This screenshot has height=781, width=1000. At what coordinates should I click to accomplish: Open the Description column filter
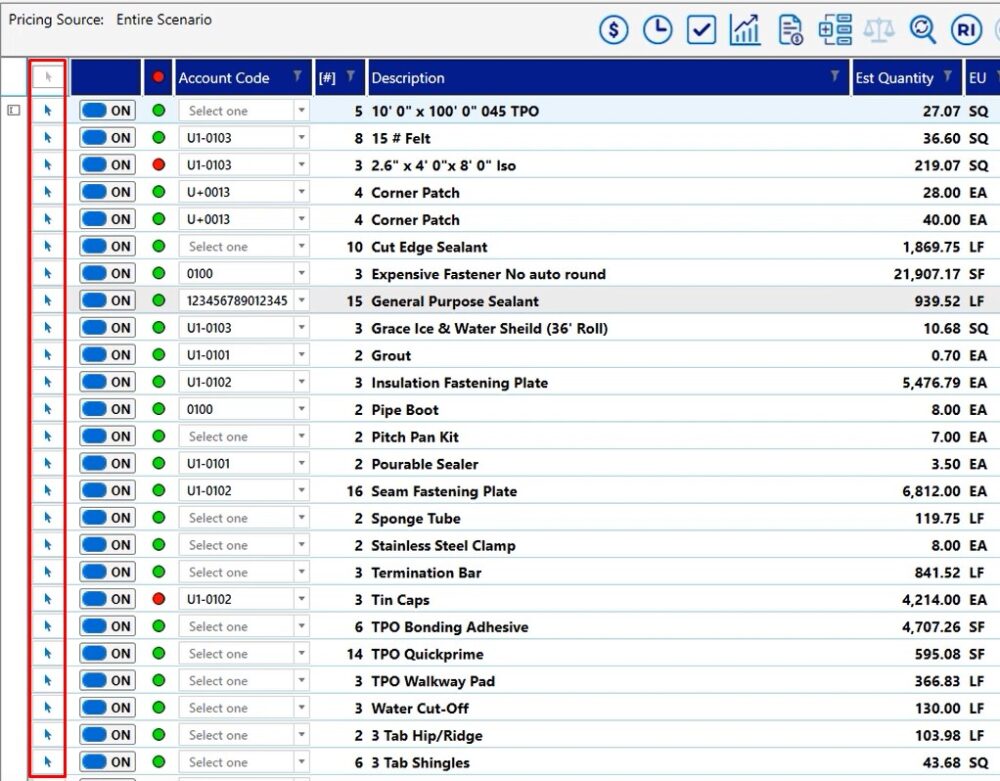pos(835,77)
